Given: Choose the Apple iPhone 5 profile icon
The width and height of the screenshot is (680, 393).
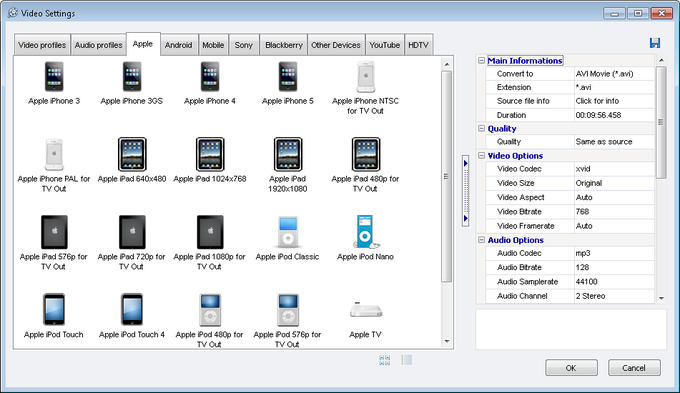Looking at the screenshot, I should pyautogui.click(x=288, y=77).
